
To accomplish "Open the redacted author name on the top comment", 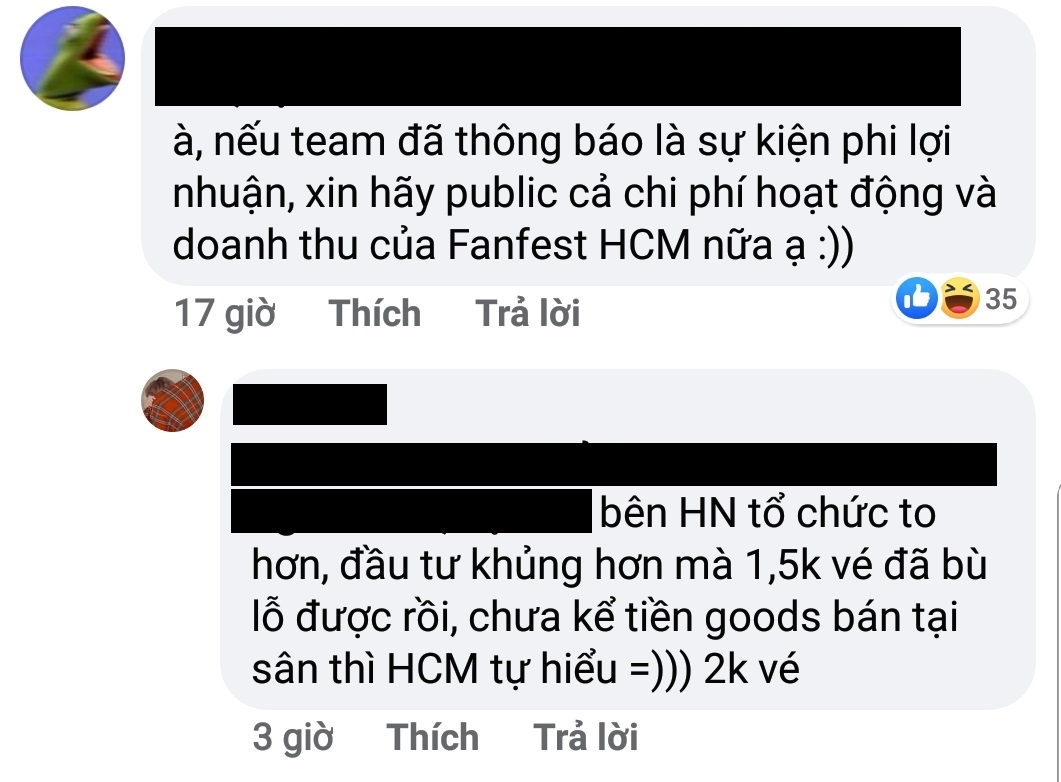I will point(558,66).
